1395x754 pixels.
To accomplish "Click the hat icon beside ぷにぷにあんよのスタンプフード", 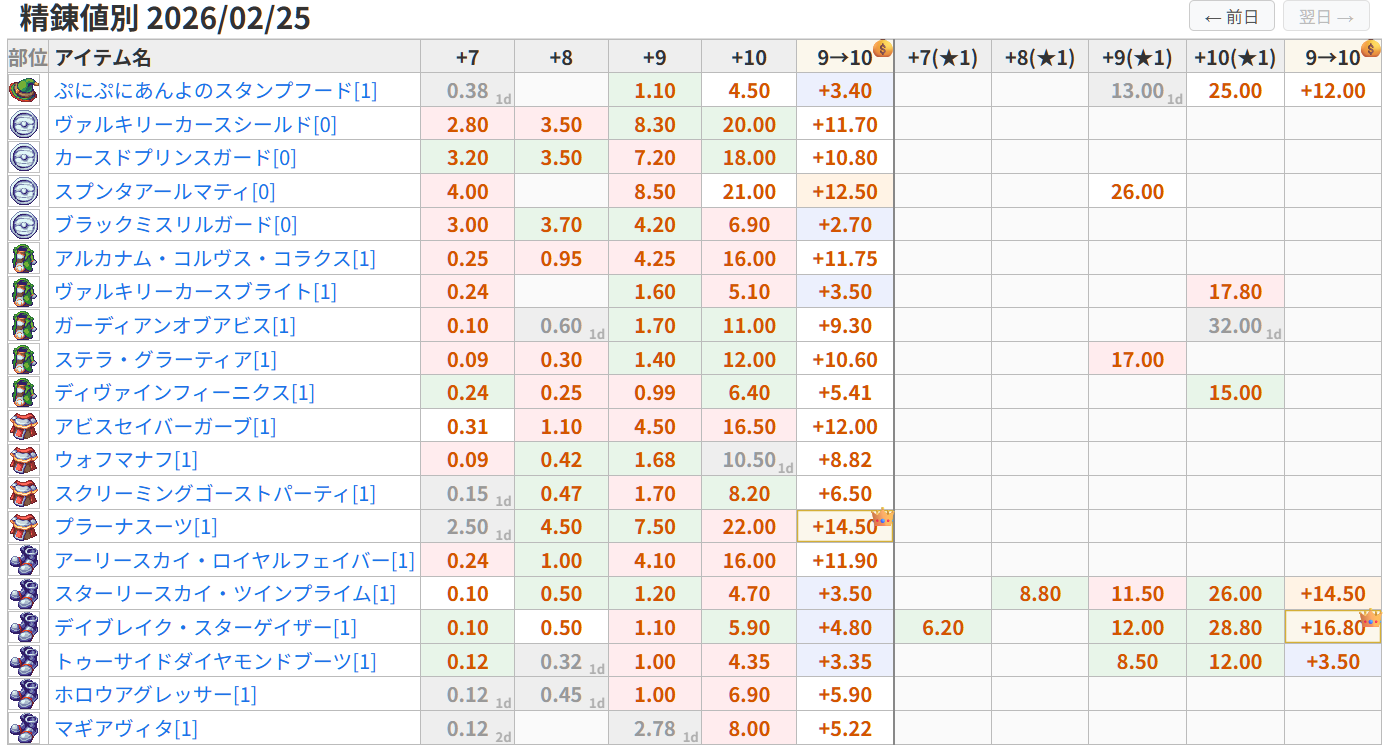I will (22, 91).
